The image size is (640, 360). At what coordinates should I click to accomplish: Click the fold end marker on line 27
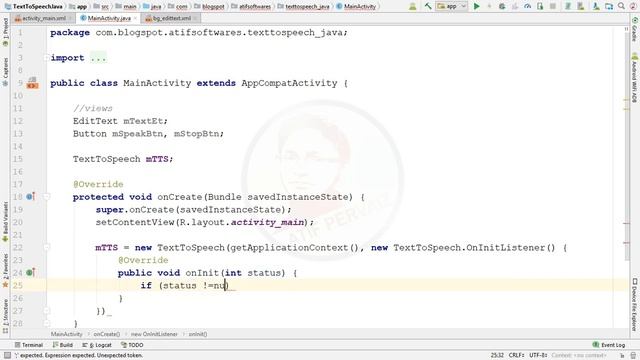47,311
